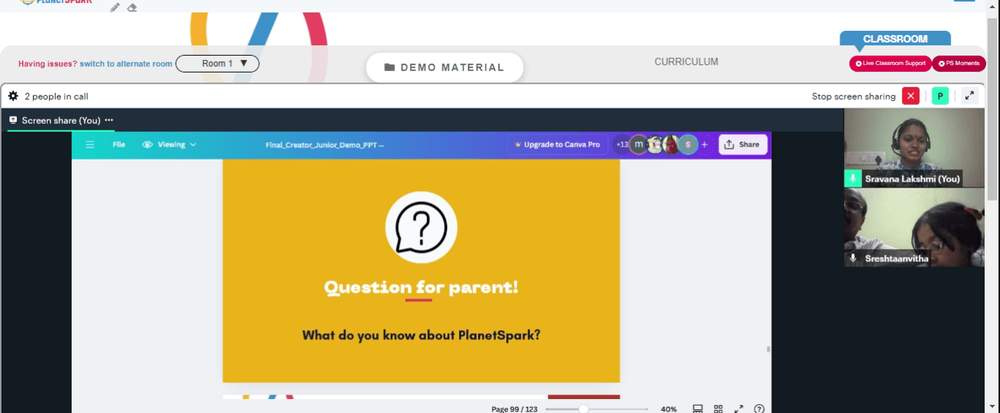Click 'What do you know about PlanetSpark?' text
Viewport: 1000px width, 413px height.
click(x=421, y=335)
